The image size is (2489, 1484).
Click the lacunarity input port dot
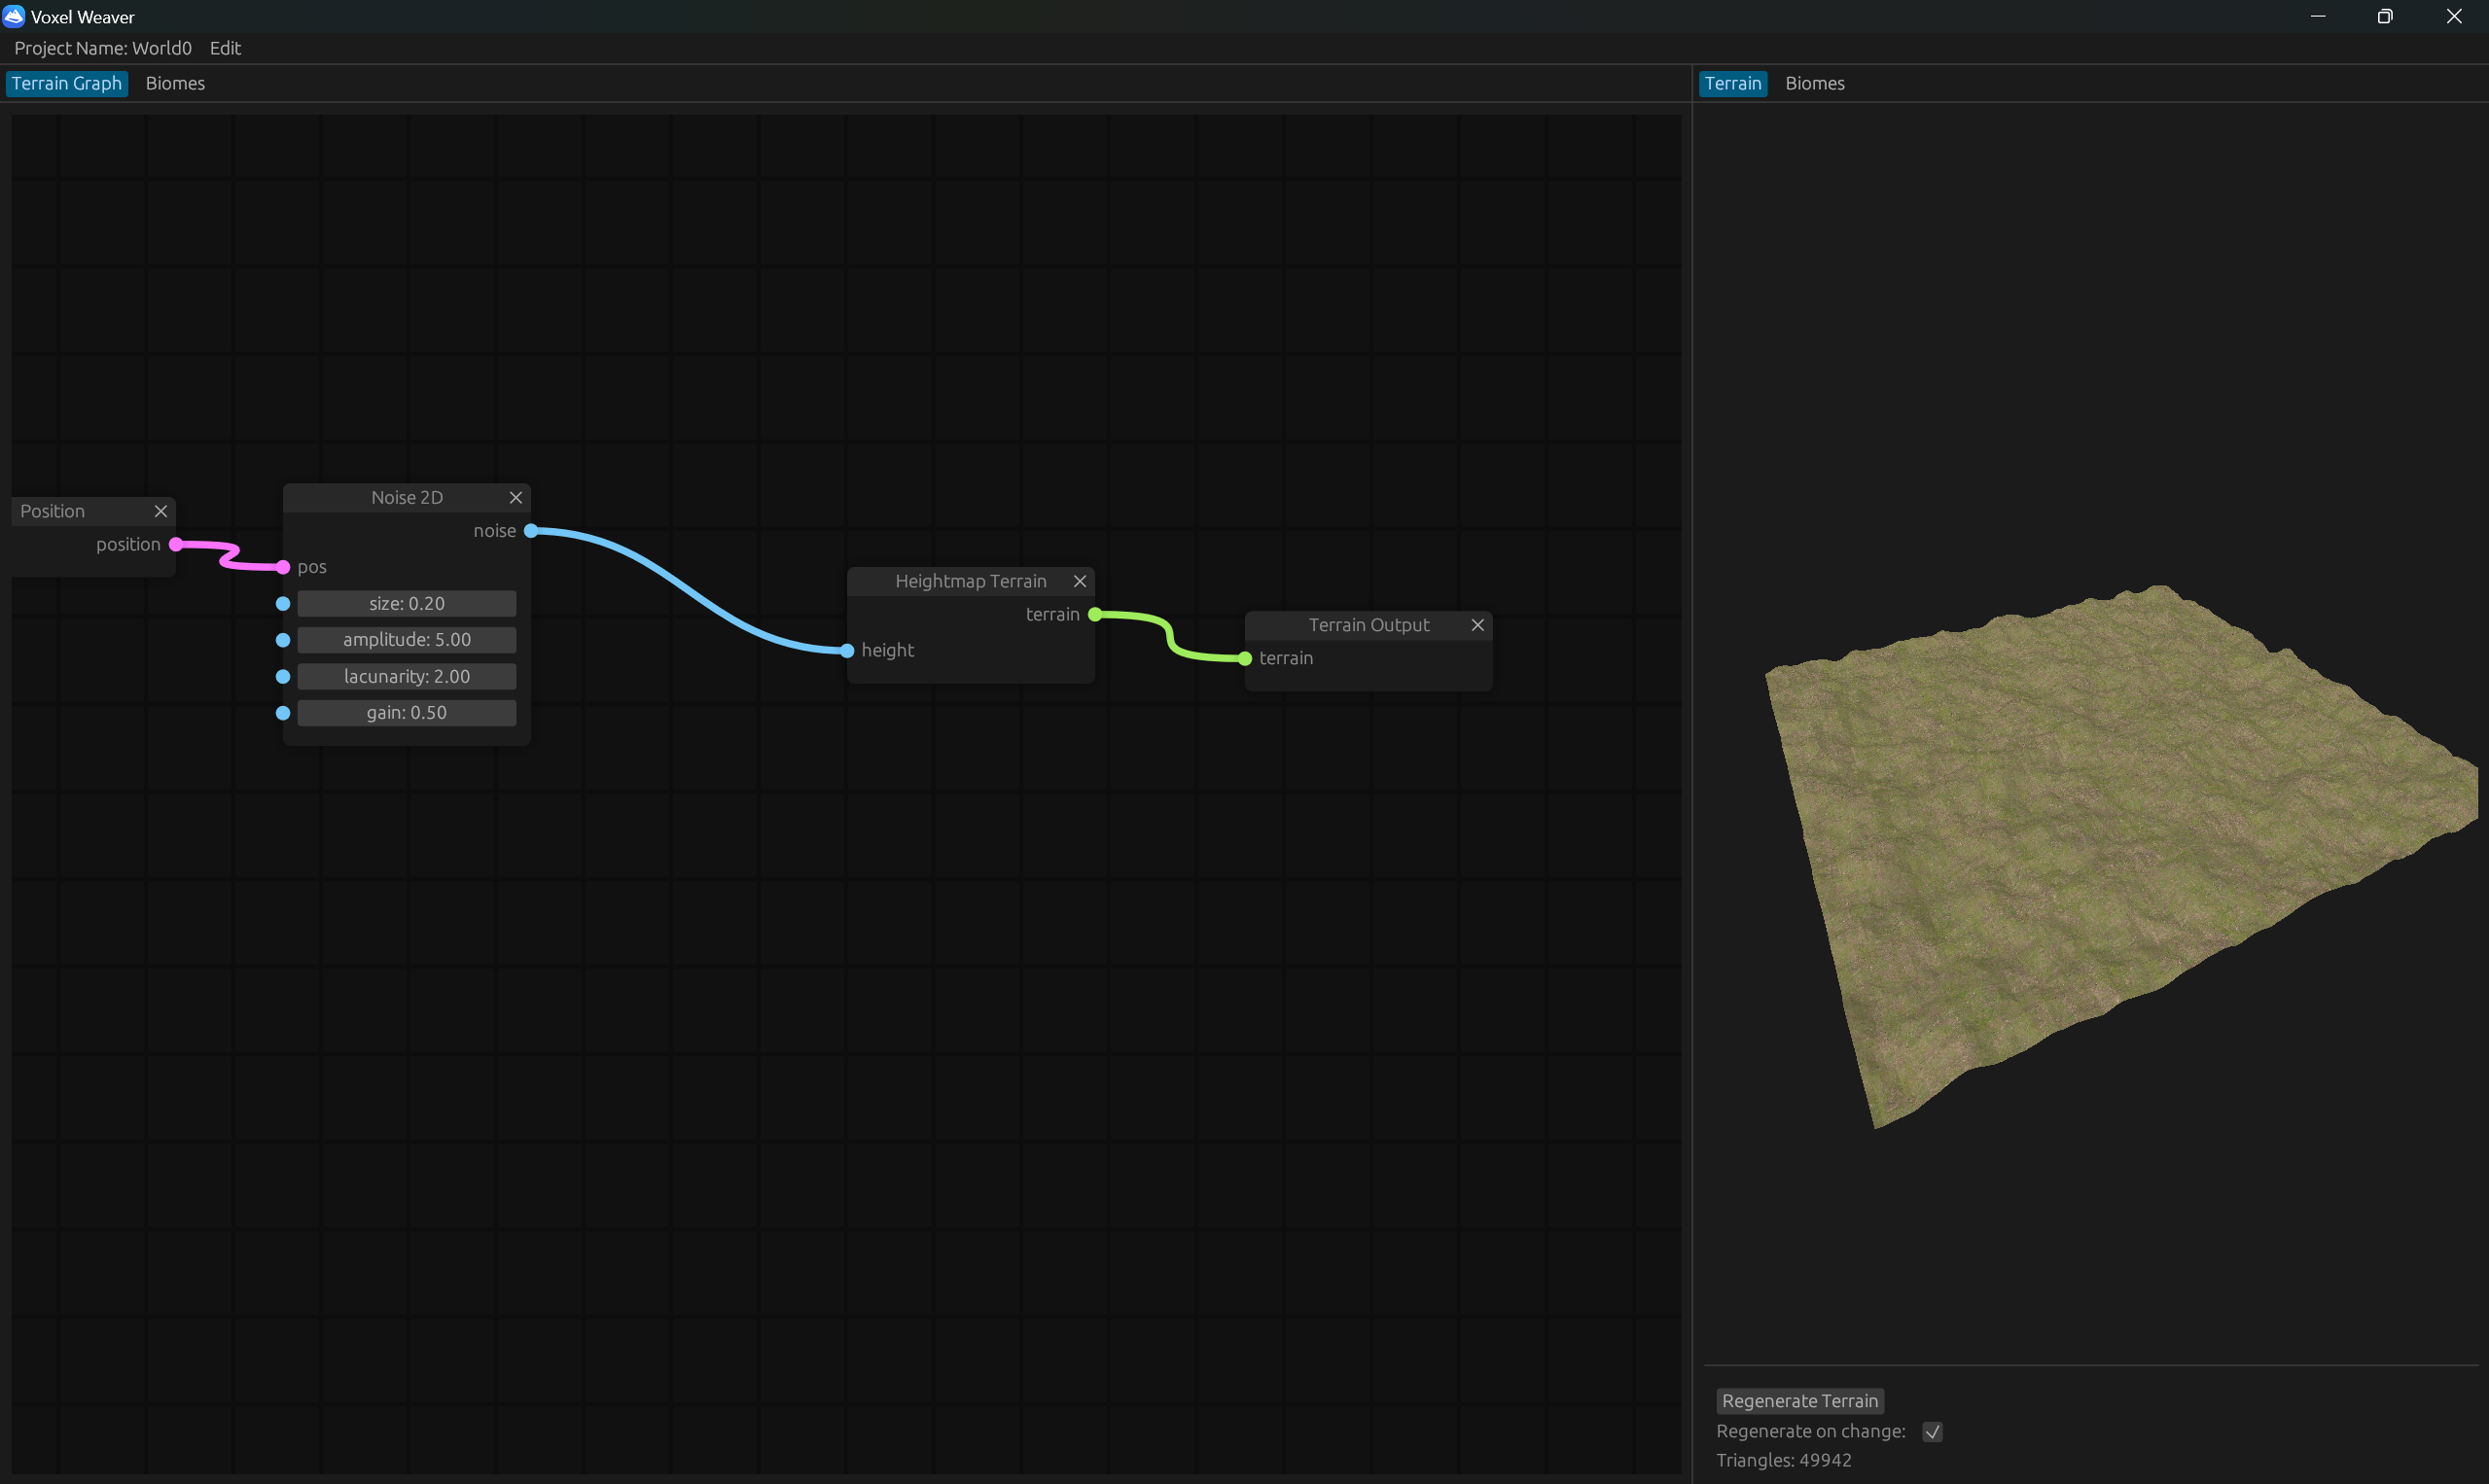[x=283, y=677]
